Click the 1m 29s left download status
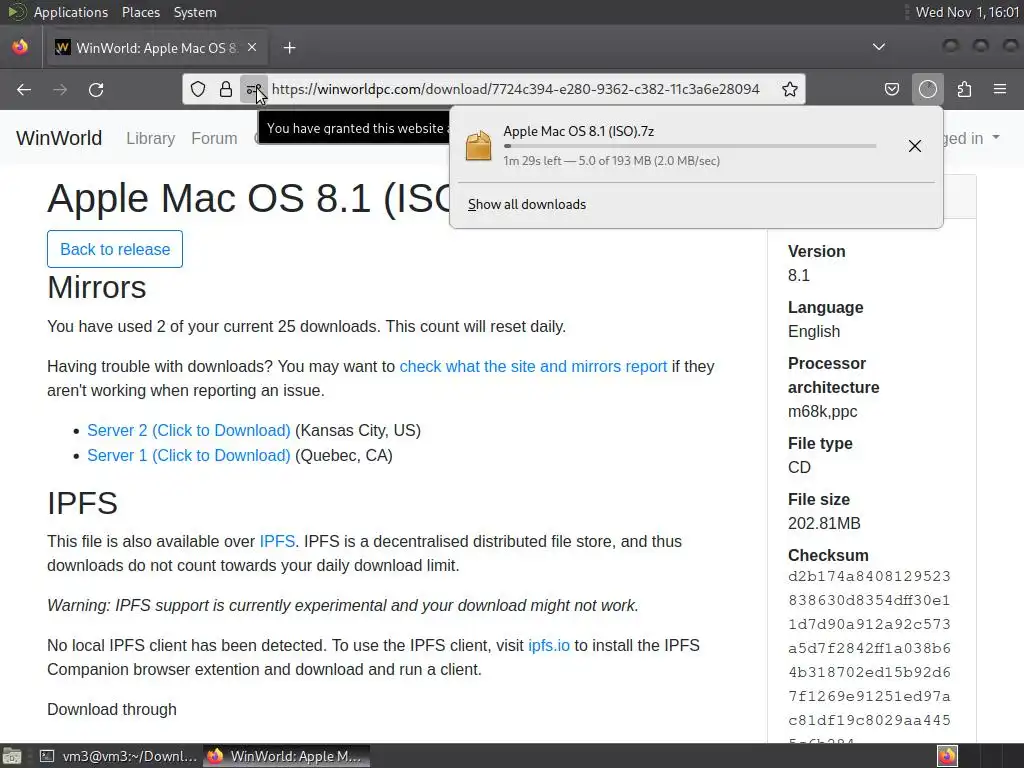 click(611, 161)
